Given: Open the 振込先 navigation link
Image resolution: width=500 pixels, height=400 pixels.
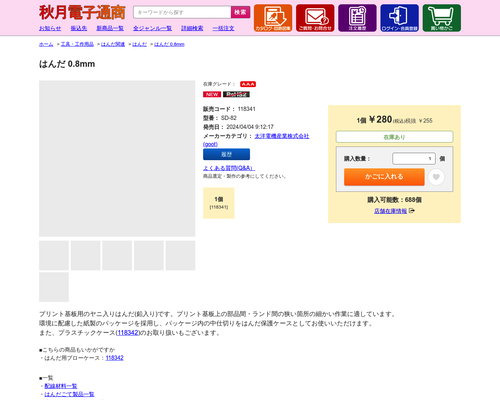Looking at the screenshot, I should 79,28.
